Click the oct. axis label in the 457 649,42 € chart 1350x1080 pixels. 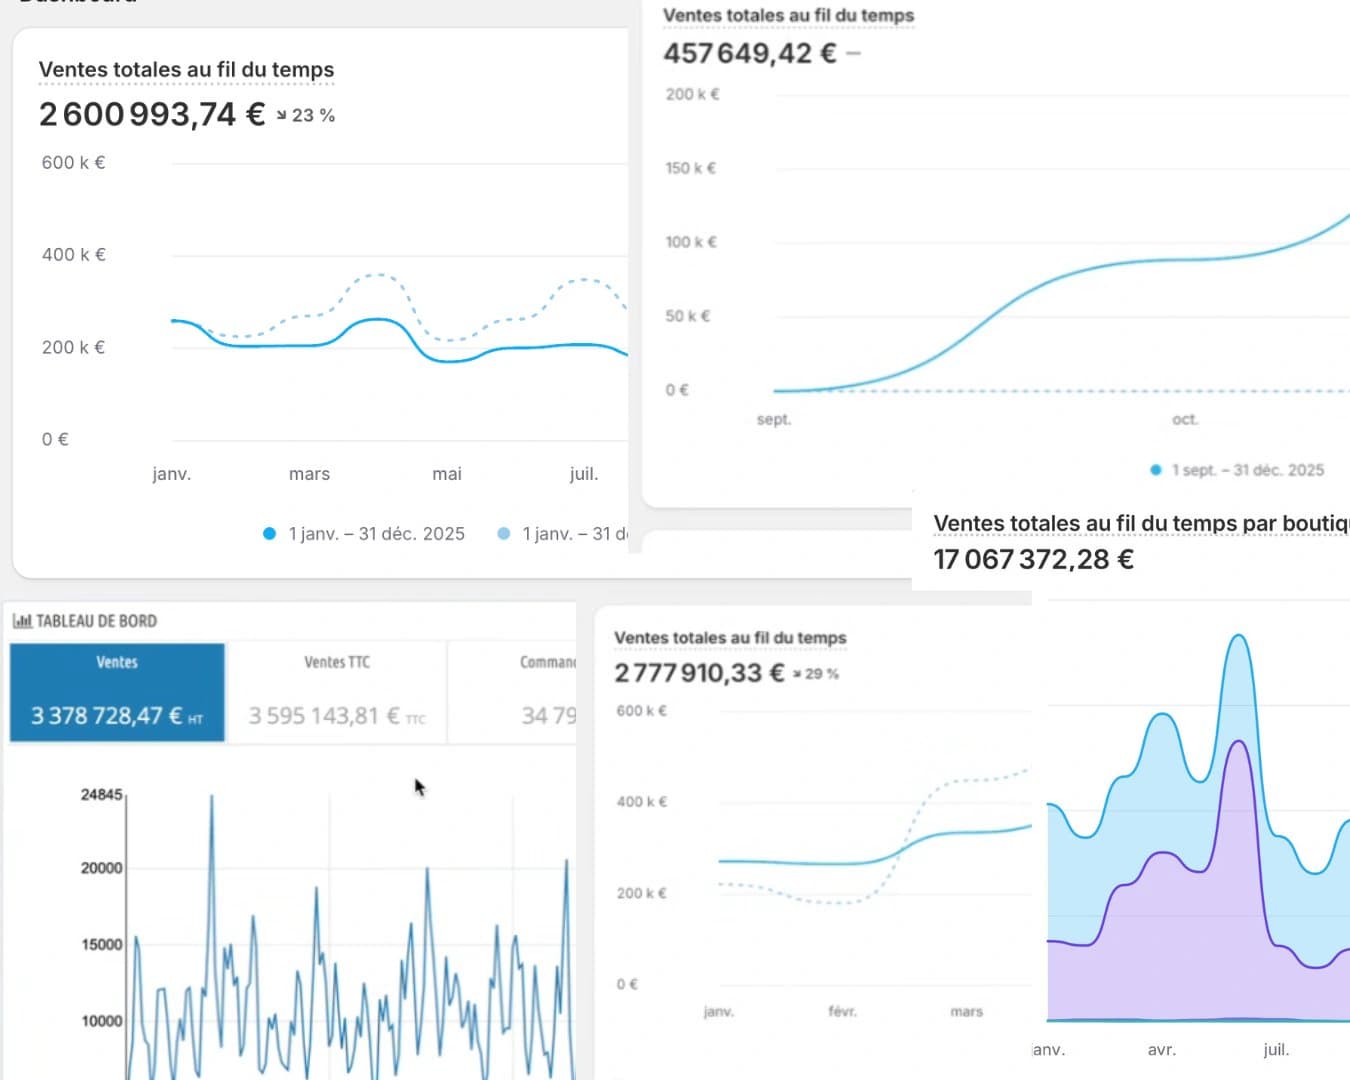[x=1185, y=419]
